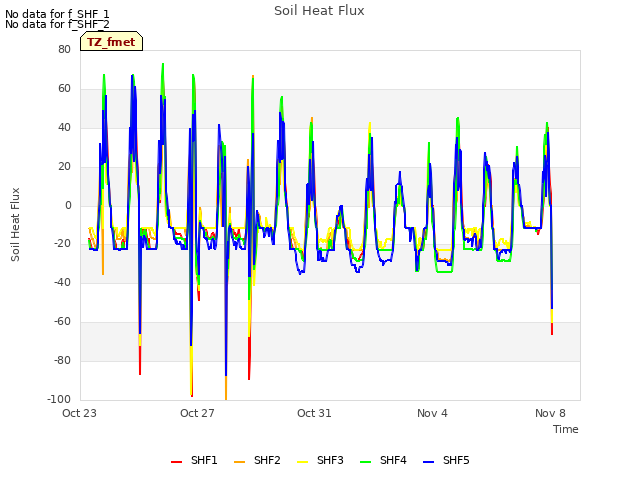Toggle SHF2 series via legend label
The image size is (640, 480).
pos(267,460)
